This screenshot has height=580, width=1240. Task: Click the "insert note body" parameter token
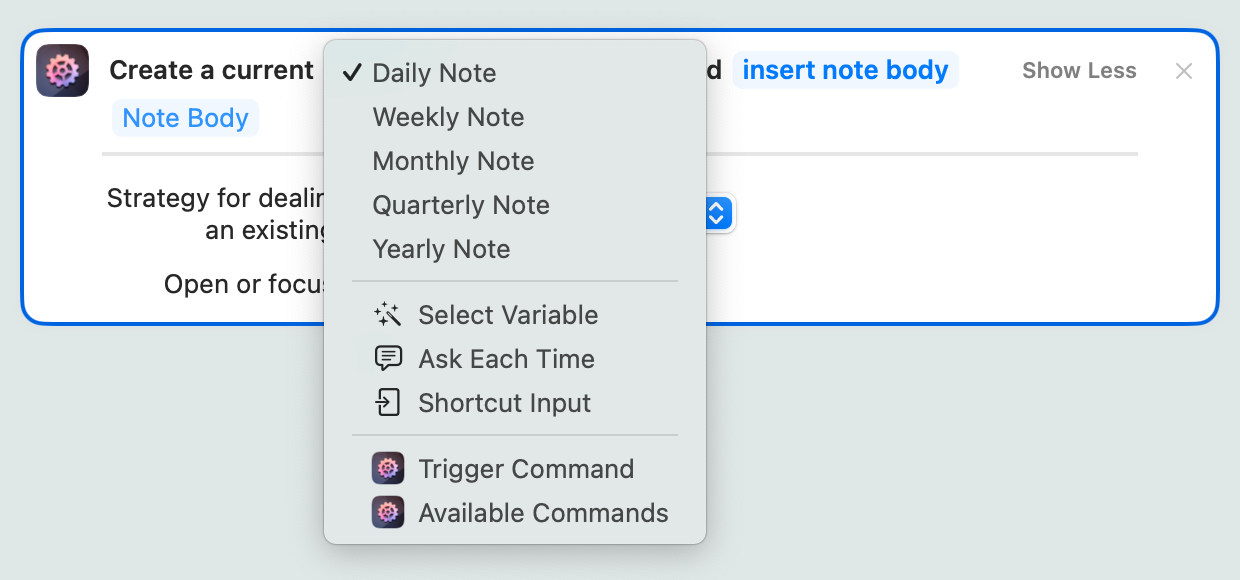point(845,71)
